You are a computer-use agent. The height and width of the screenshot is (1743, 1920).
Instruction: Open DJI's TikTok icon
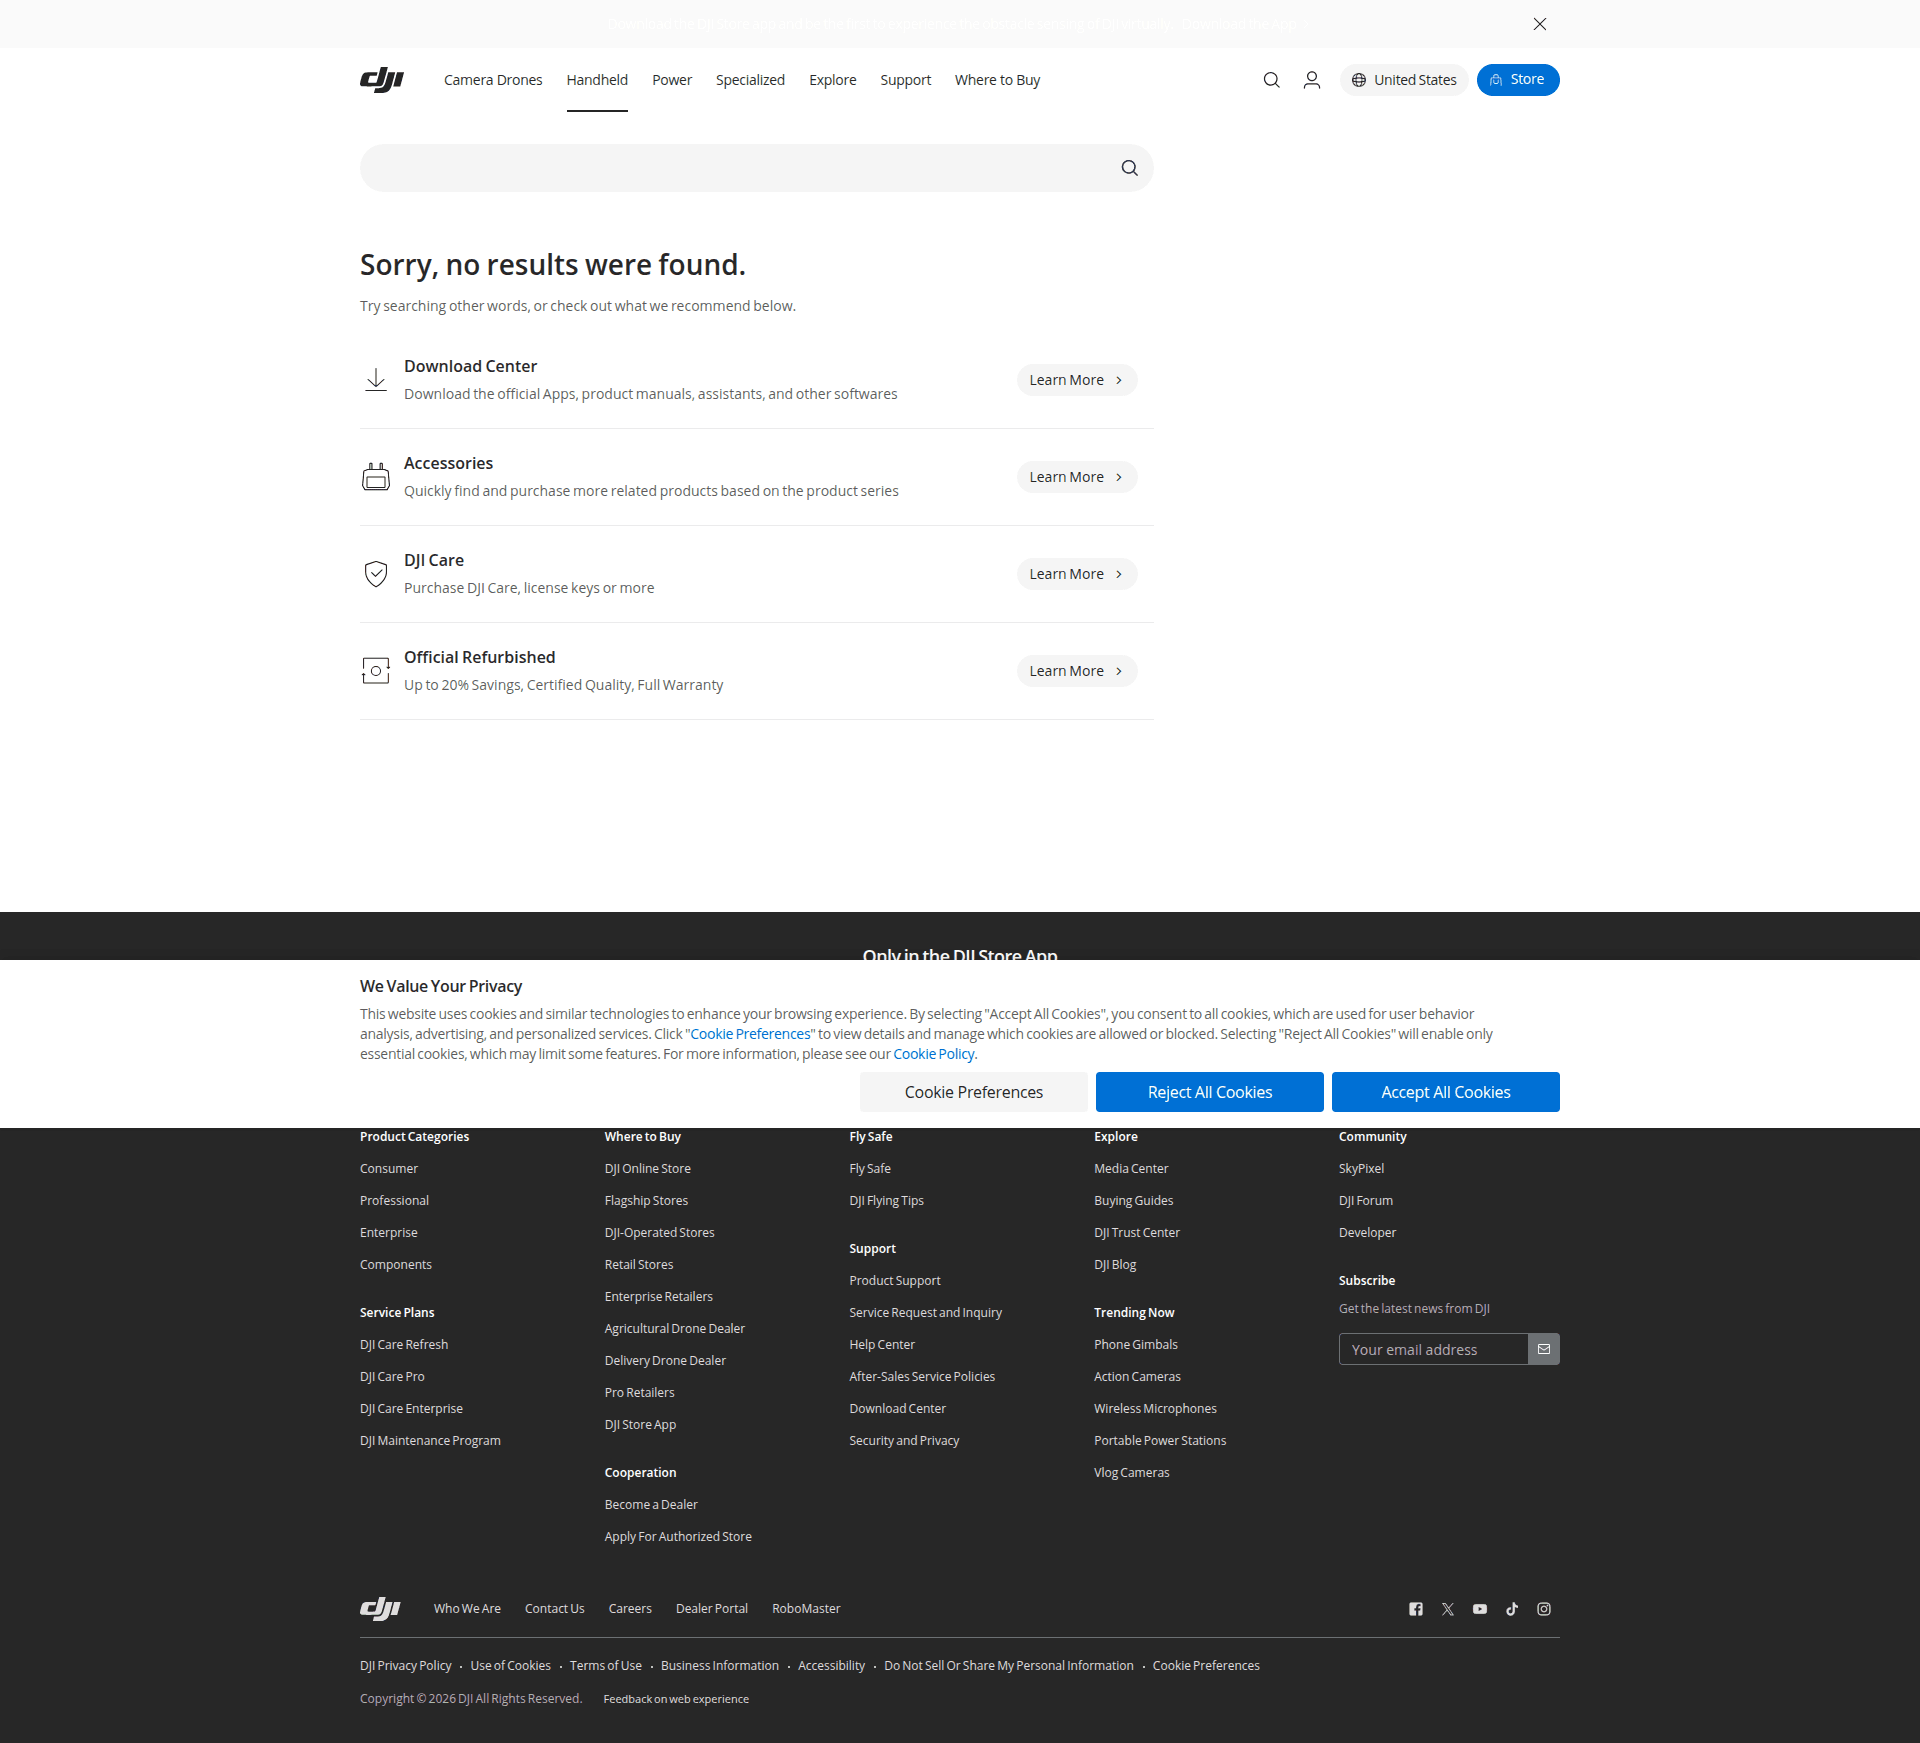1512,1609
